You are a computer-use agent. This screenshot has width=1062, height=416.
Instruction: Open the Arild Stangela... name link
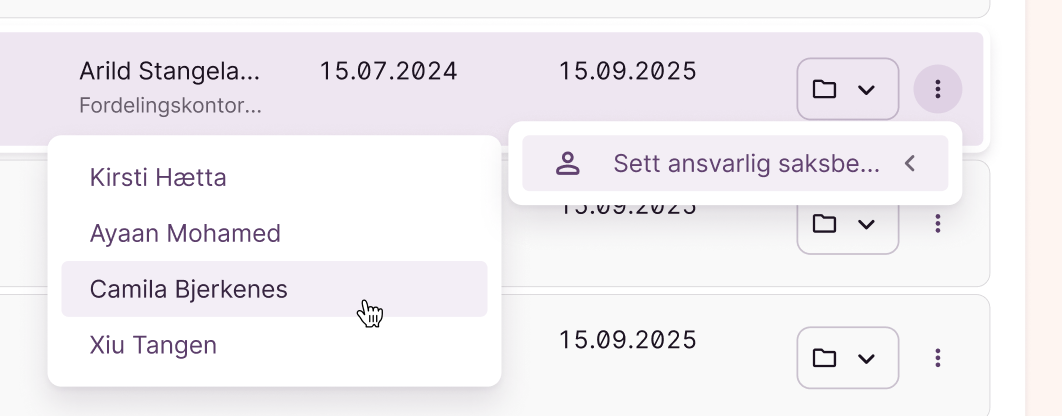[x=169, y=72]
